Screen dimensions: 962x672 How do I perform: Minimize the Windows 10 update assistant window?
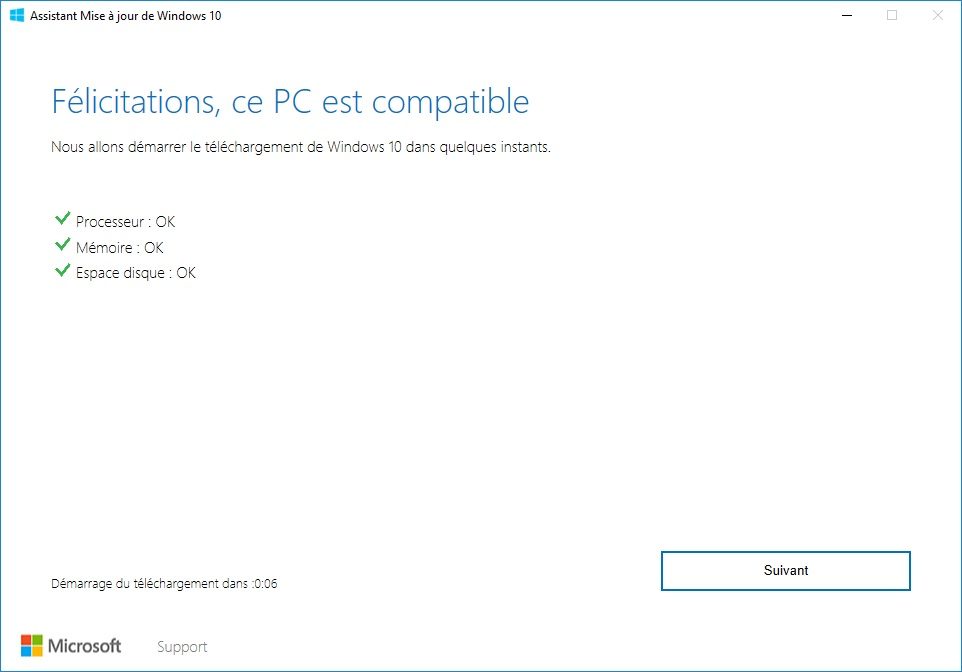pos(847,15)
